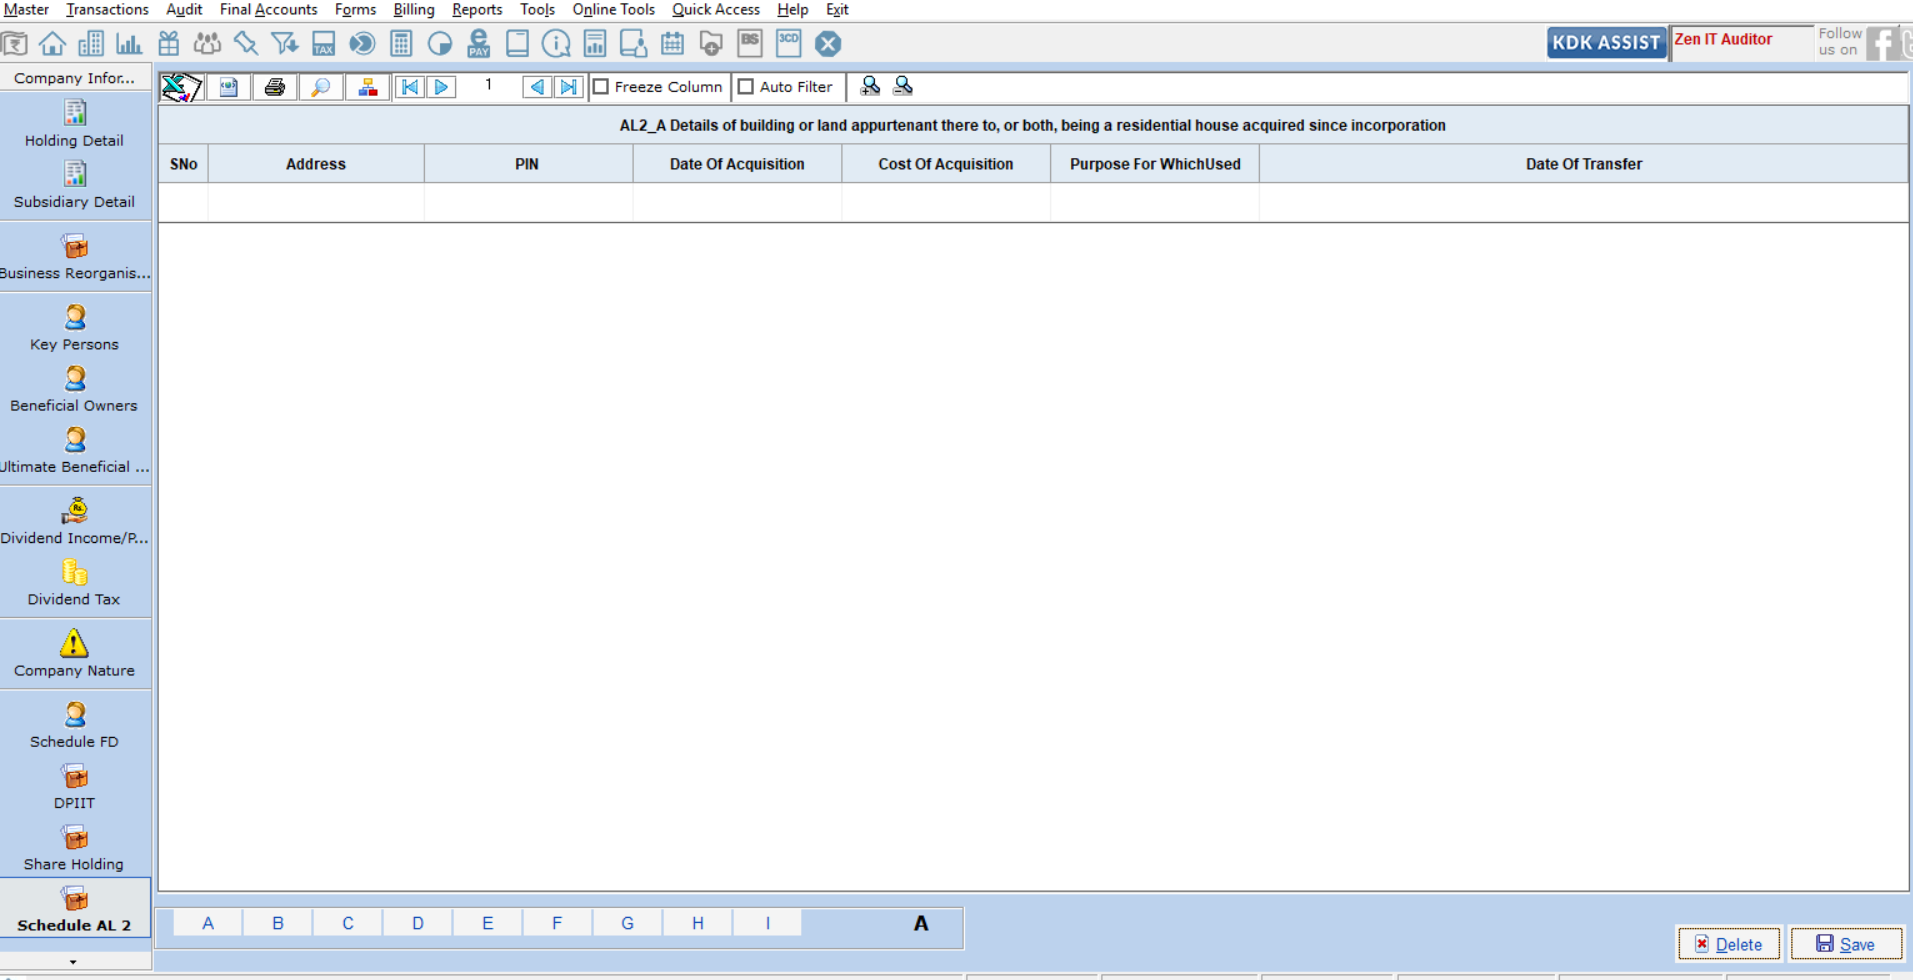The width and height of the screenshot is (1913, 980).
Task: Go to first record arrow
Action: 410,87
